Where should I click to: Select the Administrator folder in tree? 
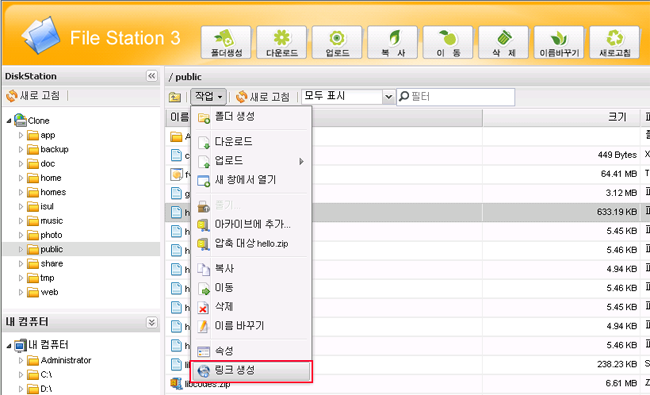coord(59,360)
